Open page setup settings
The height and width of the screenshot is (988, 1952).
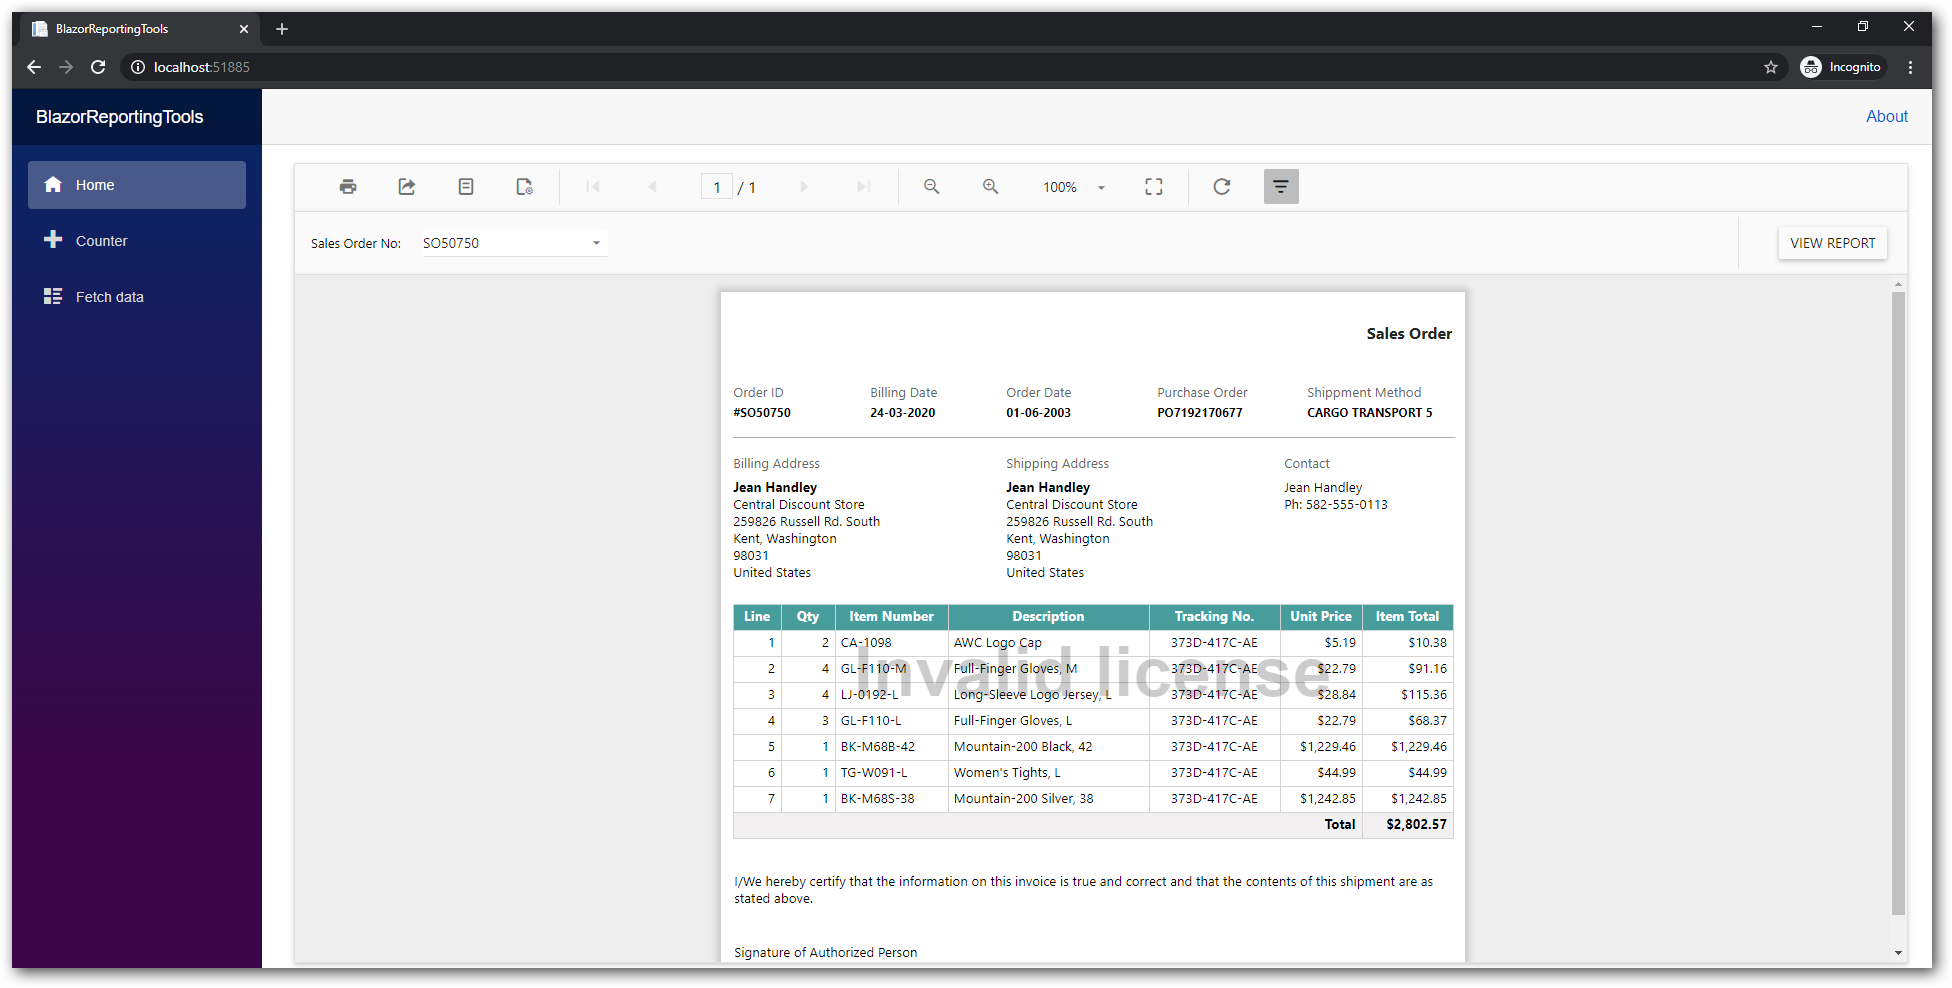tap(524, 186)
